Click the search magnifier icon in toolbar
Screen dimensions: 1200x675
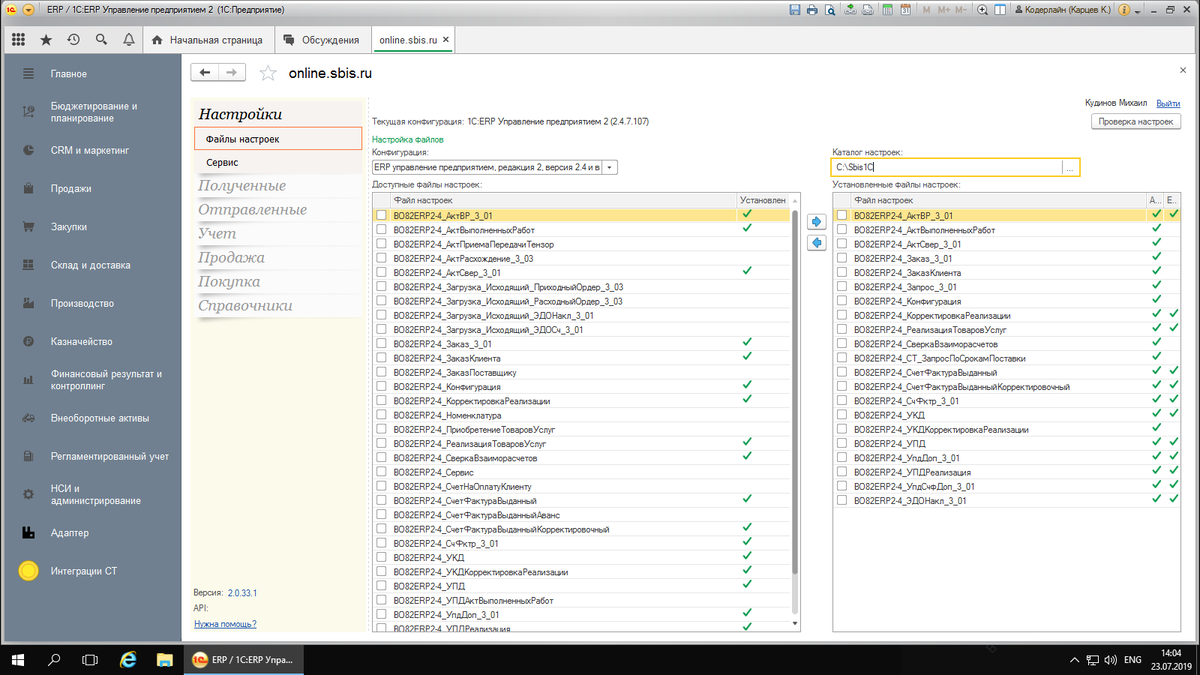coord(101,40)
